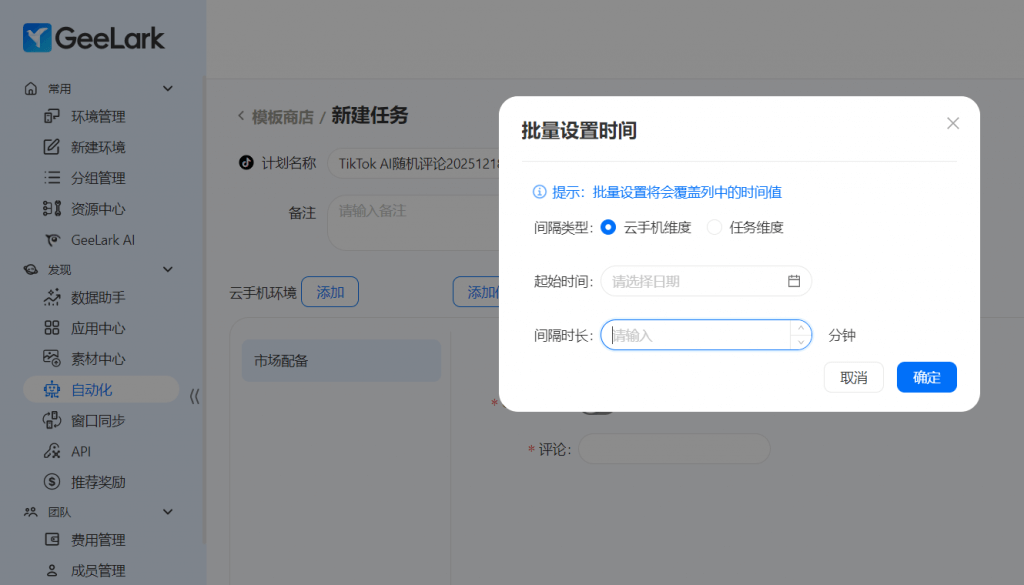
Task: Click the 环境管理 sidebar icon
Action: (x=52, y=116)
